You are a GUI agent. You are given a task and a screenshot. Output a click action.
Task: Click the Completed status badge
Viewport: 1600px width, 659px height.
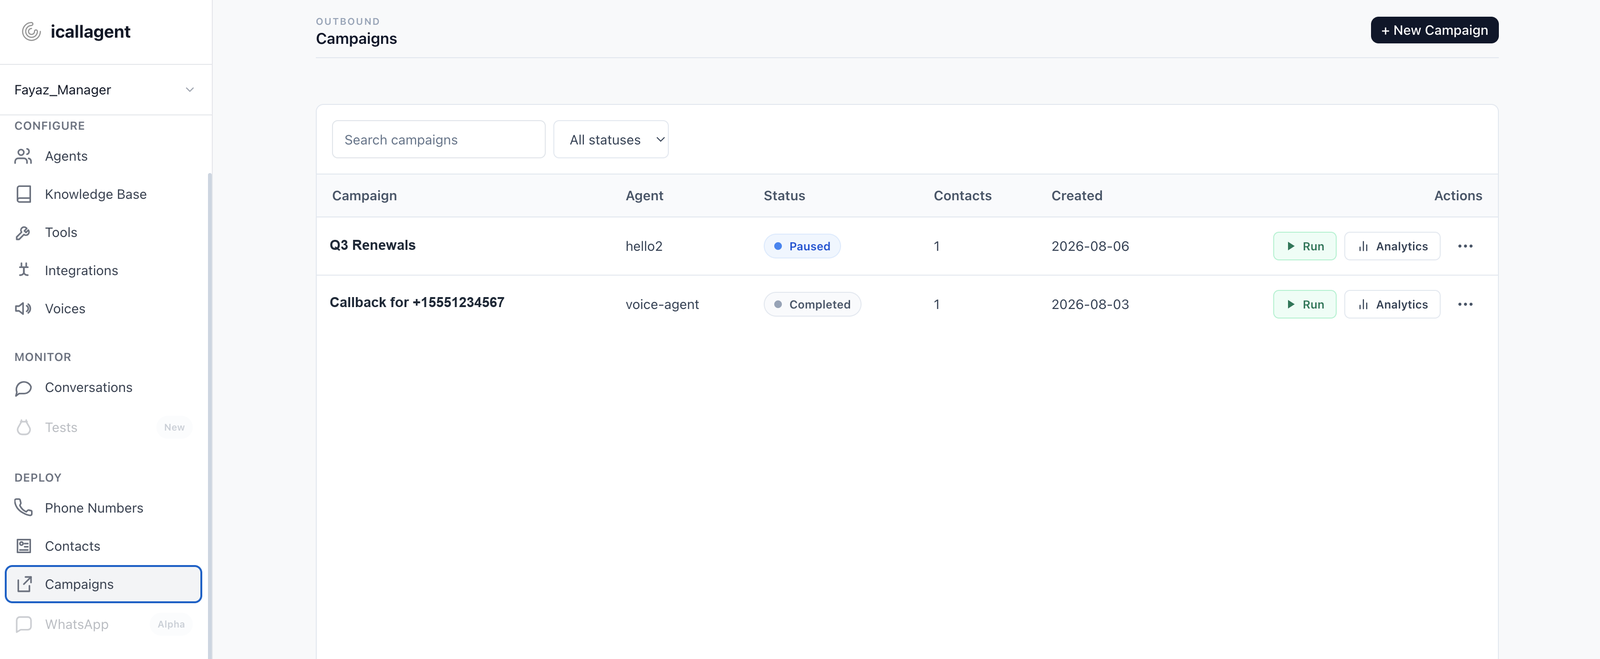point(812,304)
